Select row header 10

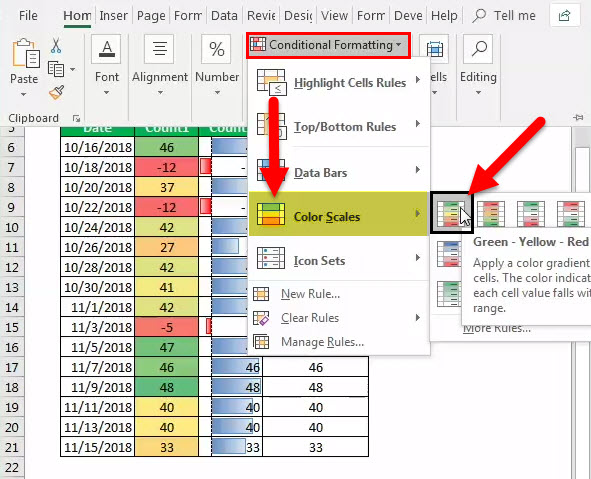[12, 227]
